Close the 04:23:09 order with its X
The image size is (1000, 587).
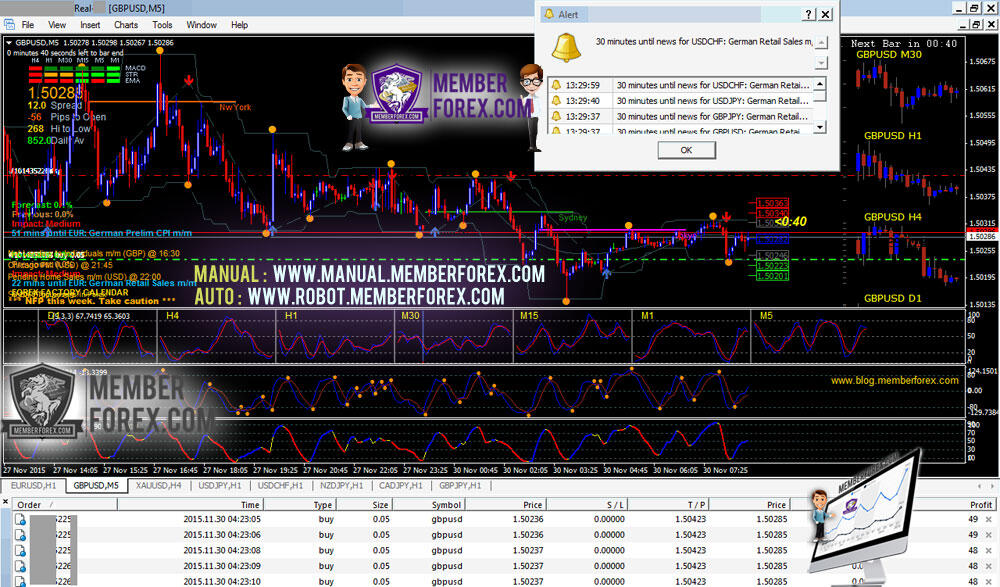click(x=989, y=566)
